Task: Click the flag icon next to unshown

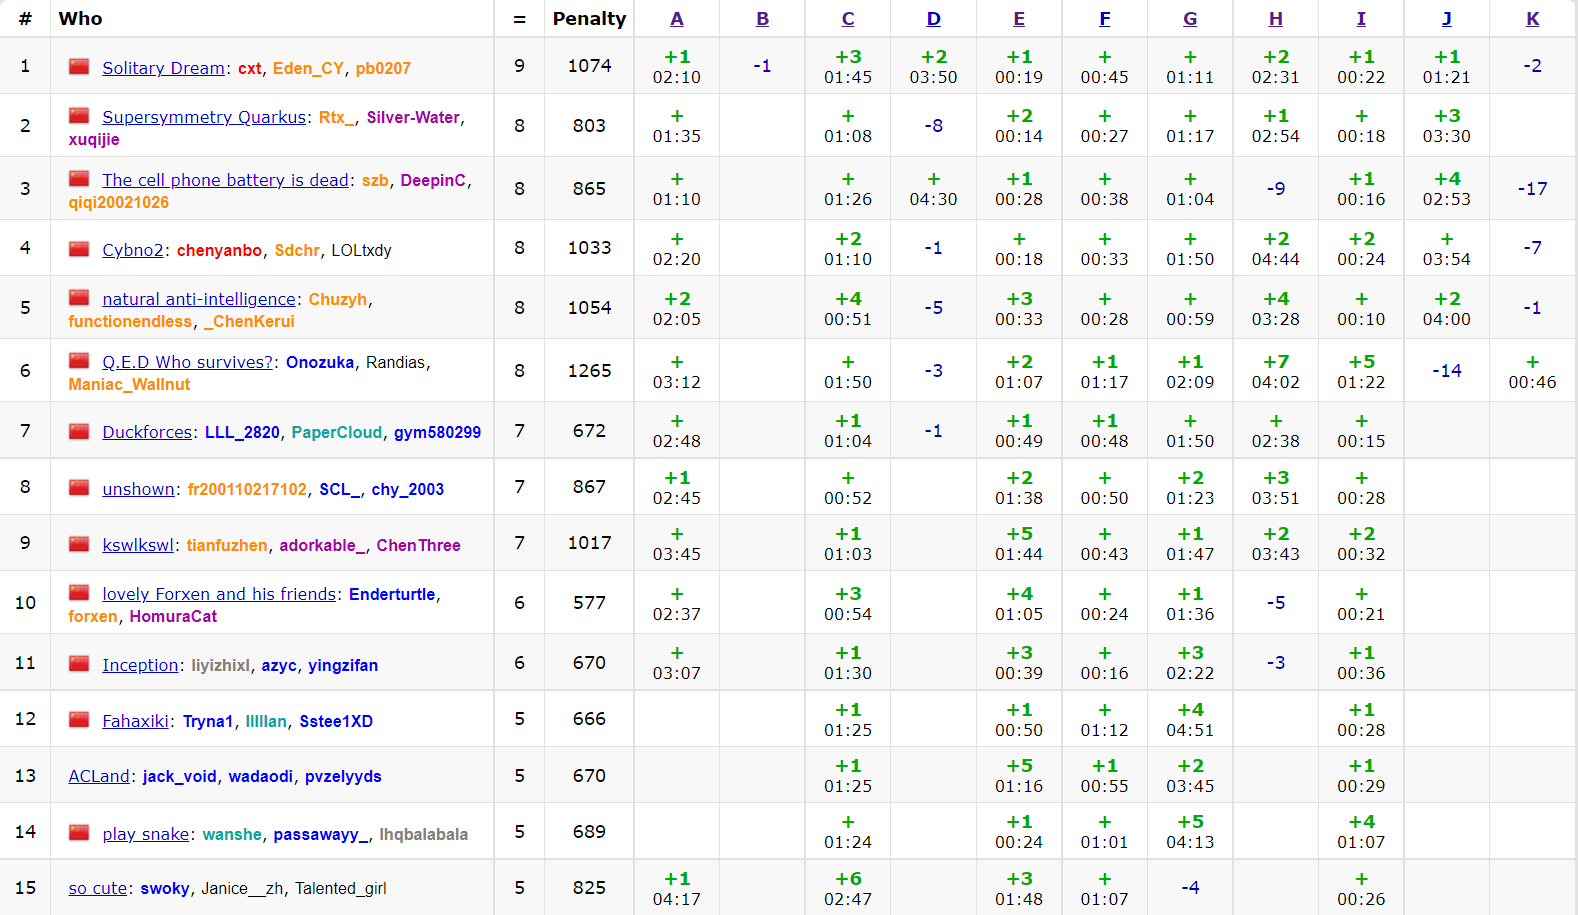Action: (x=79, y=488)
